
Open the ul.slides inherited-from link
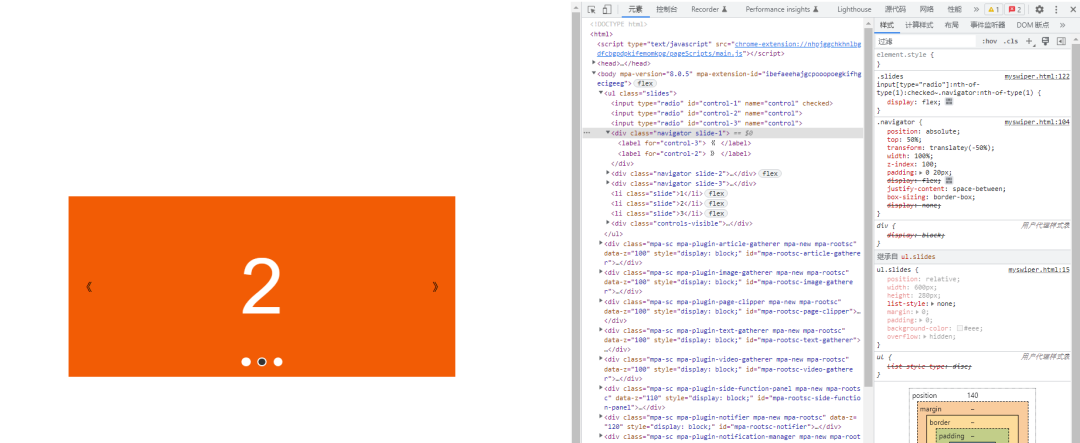coord(916,257)
